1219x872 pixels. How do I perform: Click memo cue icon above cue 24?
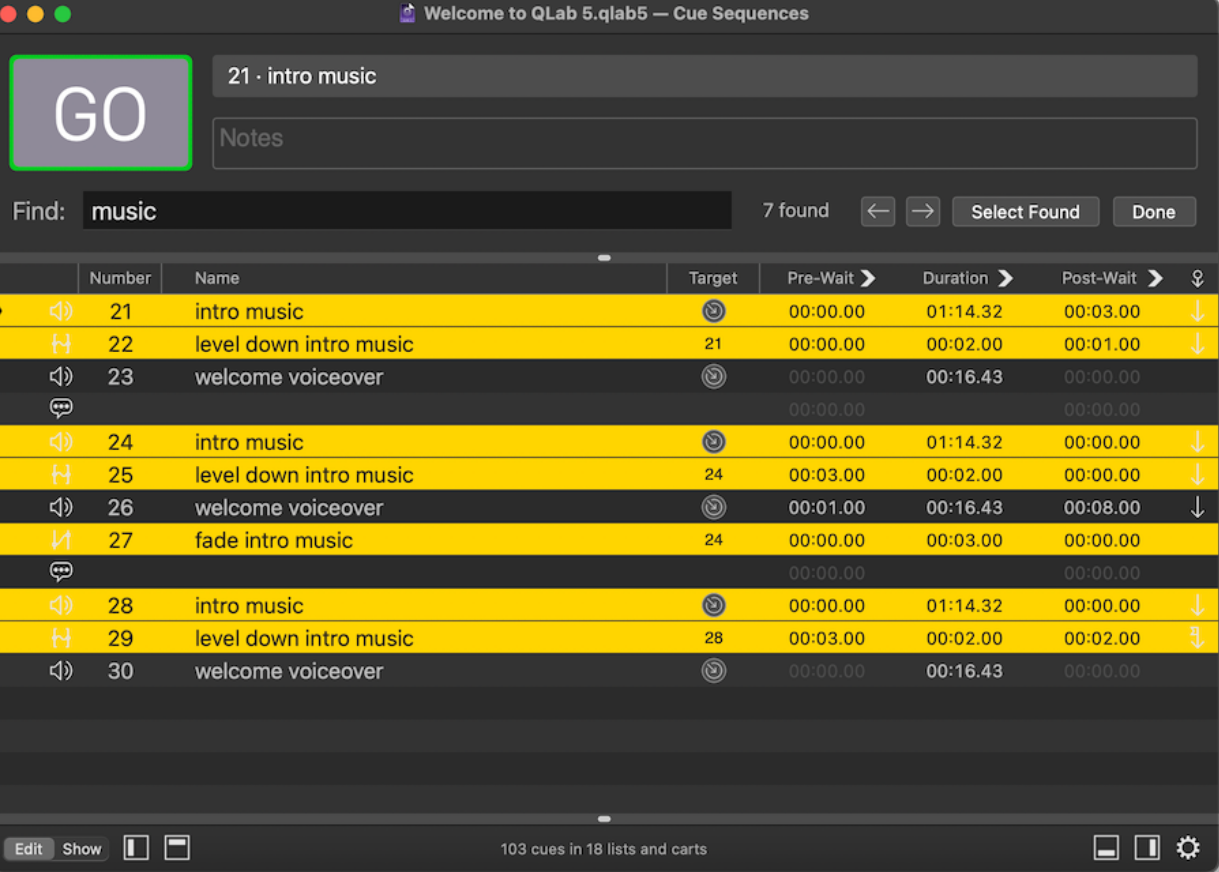[x=61, y=408]
